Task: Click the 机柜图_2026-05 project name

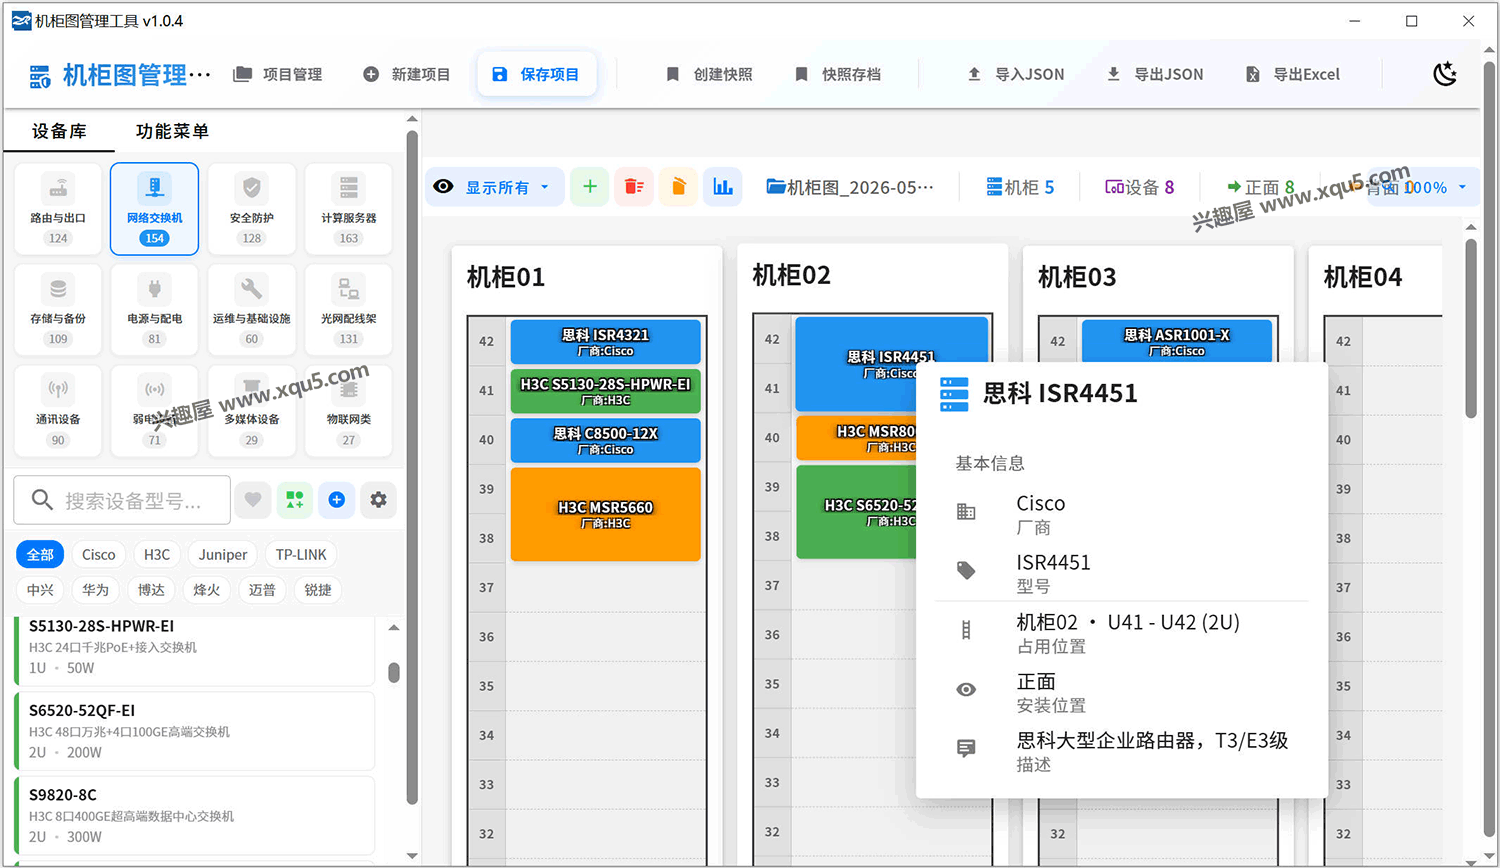Action: pyautogui.click(x=850, y=187)
